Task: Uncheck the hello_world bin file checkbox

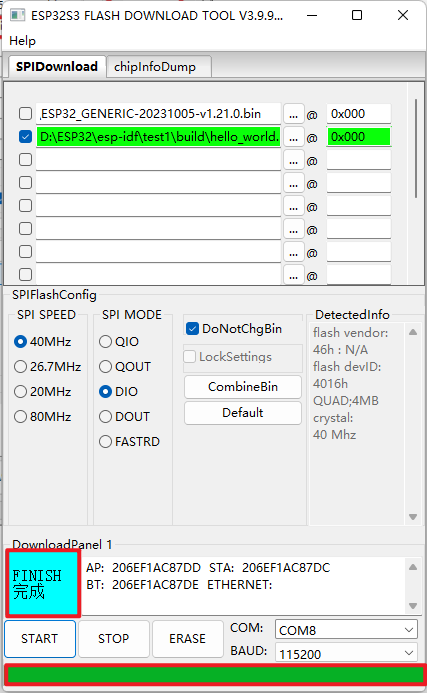Action: click(x=26, y=137)
